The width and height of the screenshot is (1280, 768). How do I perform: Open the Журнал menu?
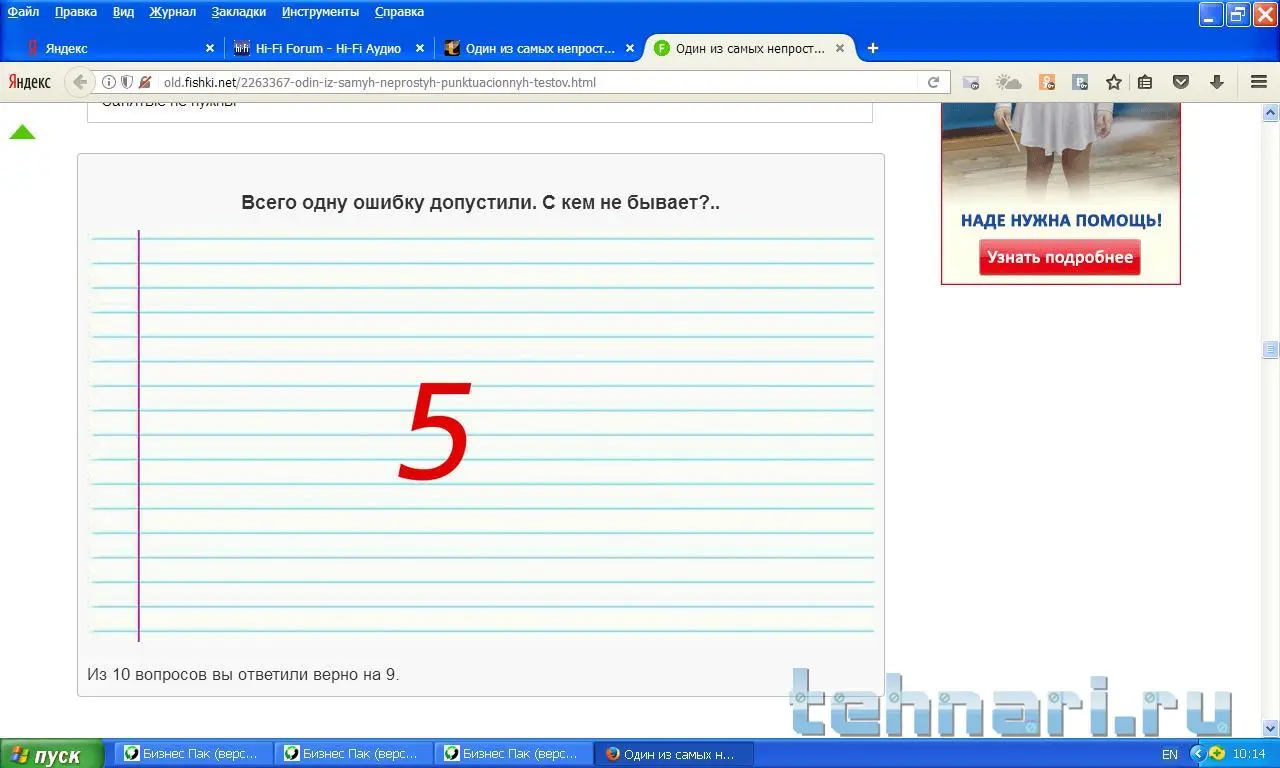coord(173,12)
